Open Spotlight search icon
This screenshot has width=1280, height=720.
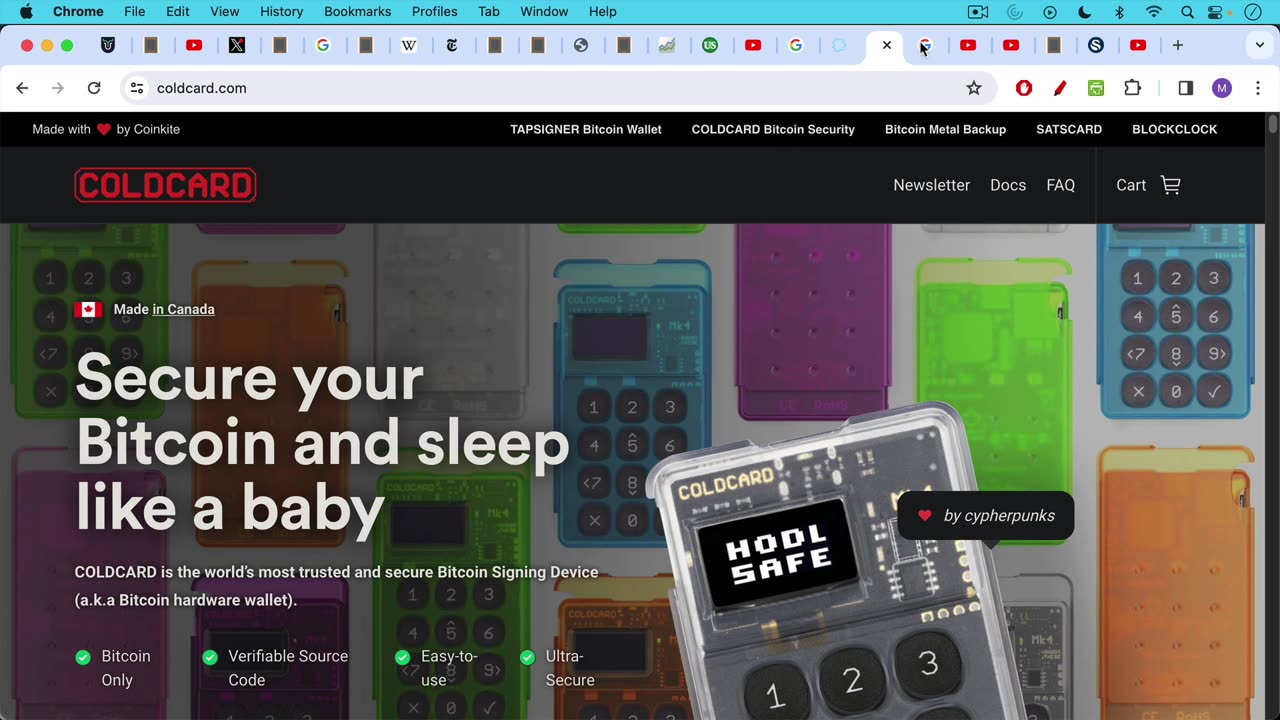[1187, 12]
